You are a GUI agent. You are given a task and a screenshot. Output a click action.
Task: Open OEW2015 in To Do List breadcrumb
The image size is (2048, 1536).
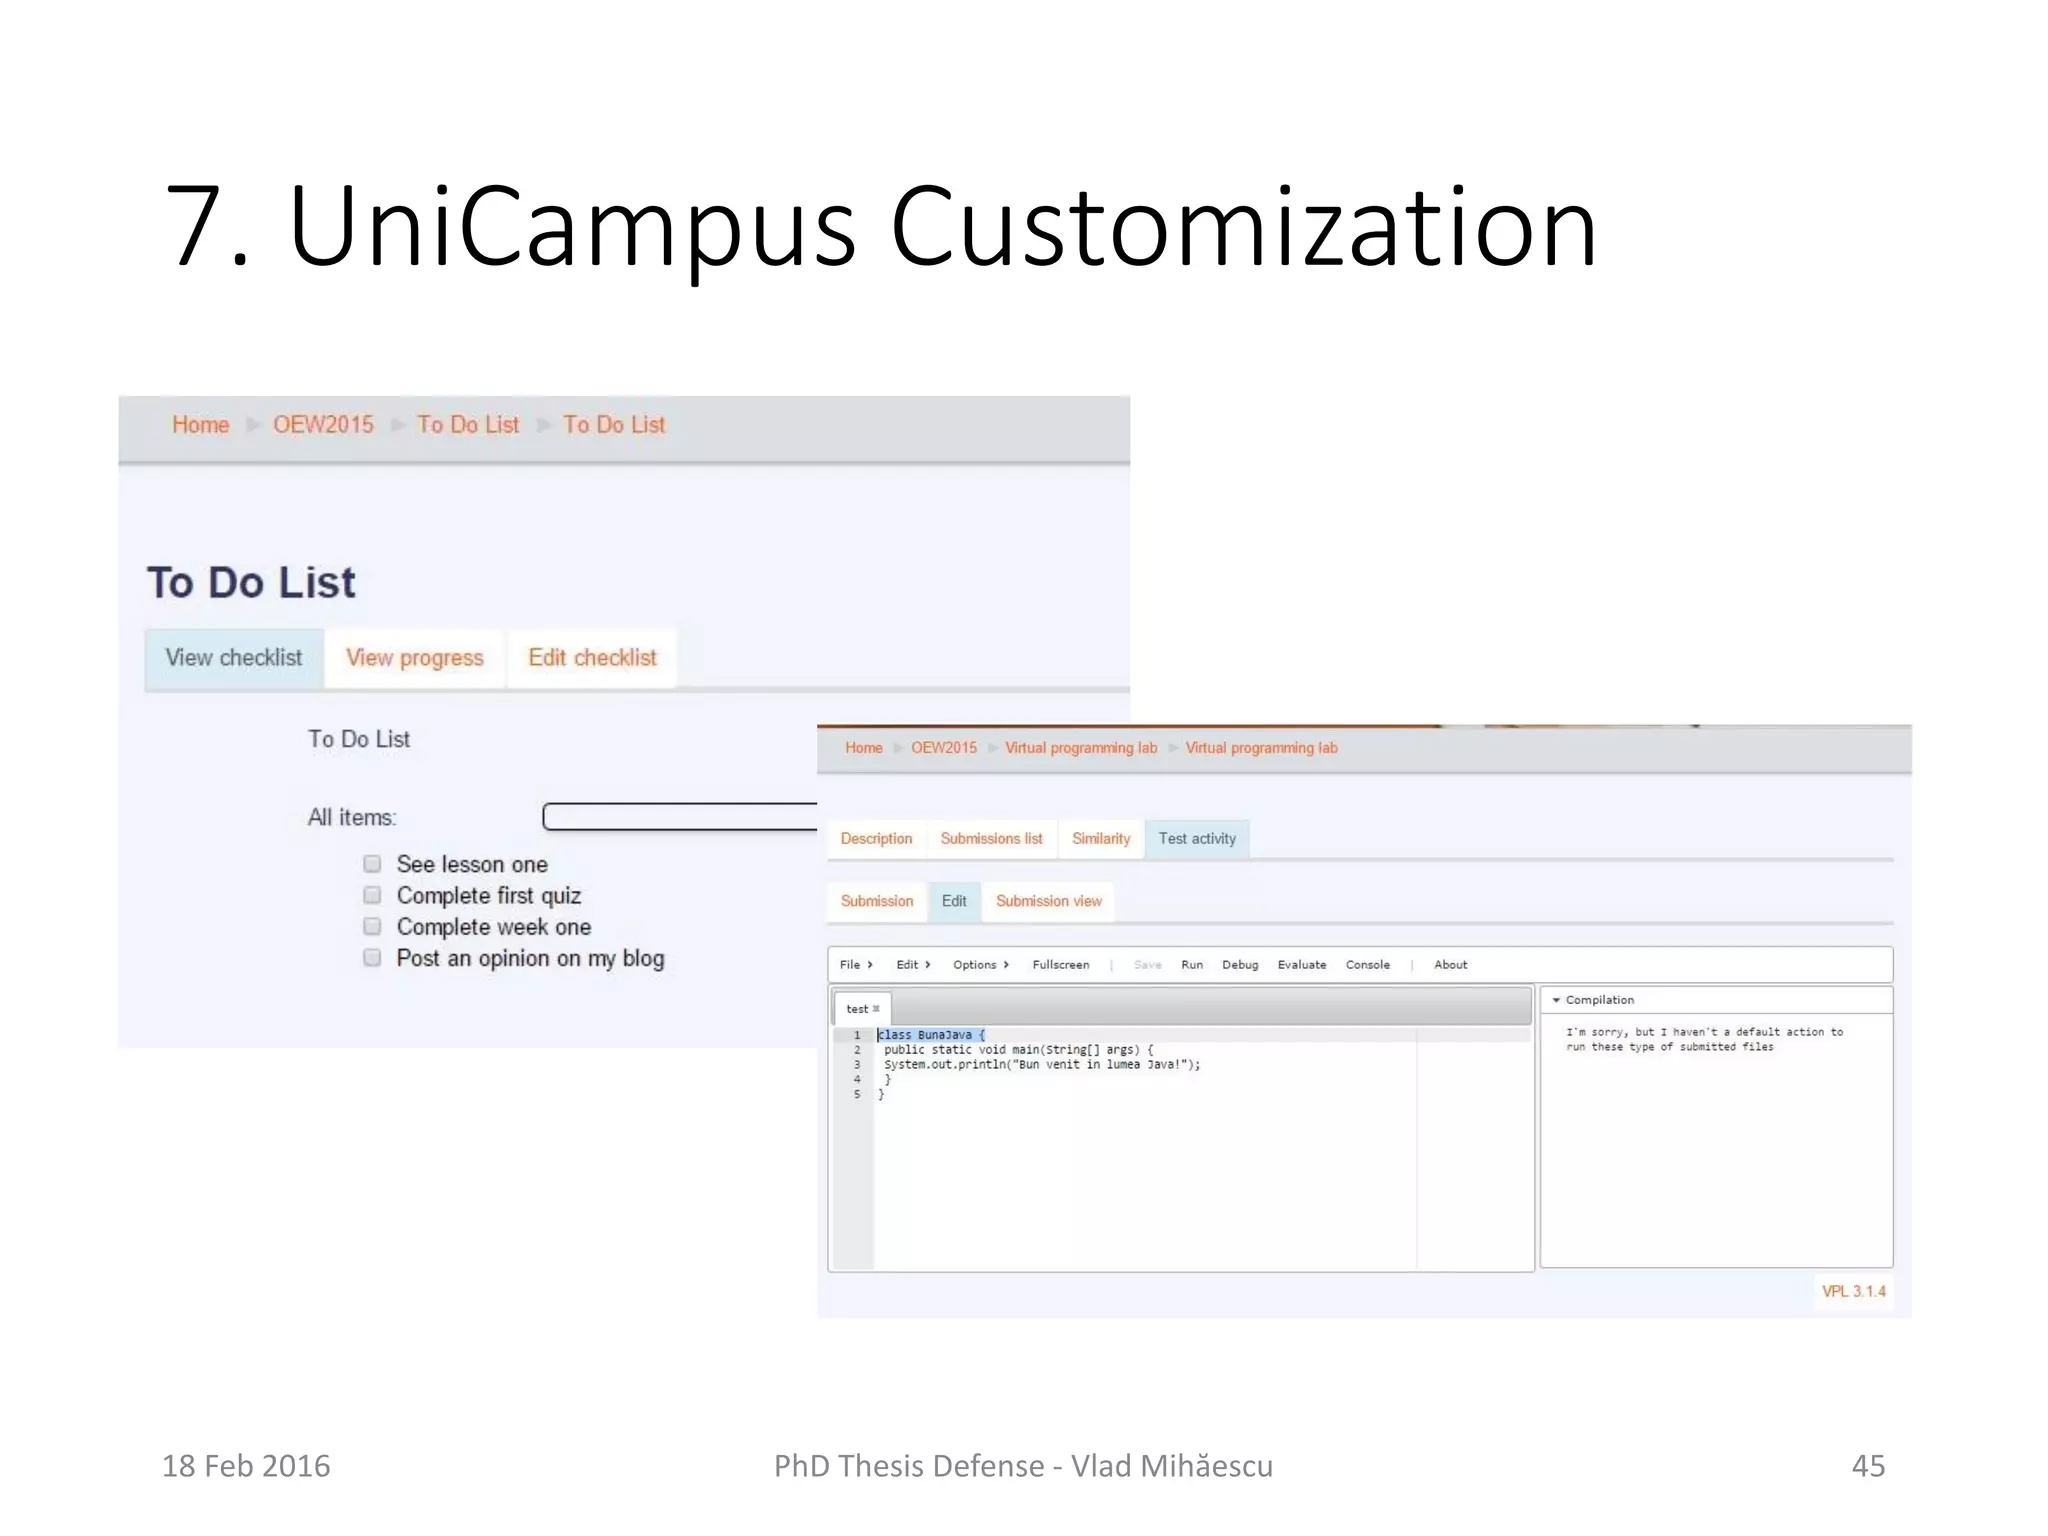[x=323, y=425]
